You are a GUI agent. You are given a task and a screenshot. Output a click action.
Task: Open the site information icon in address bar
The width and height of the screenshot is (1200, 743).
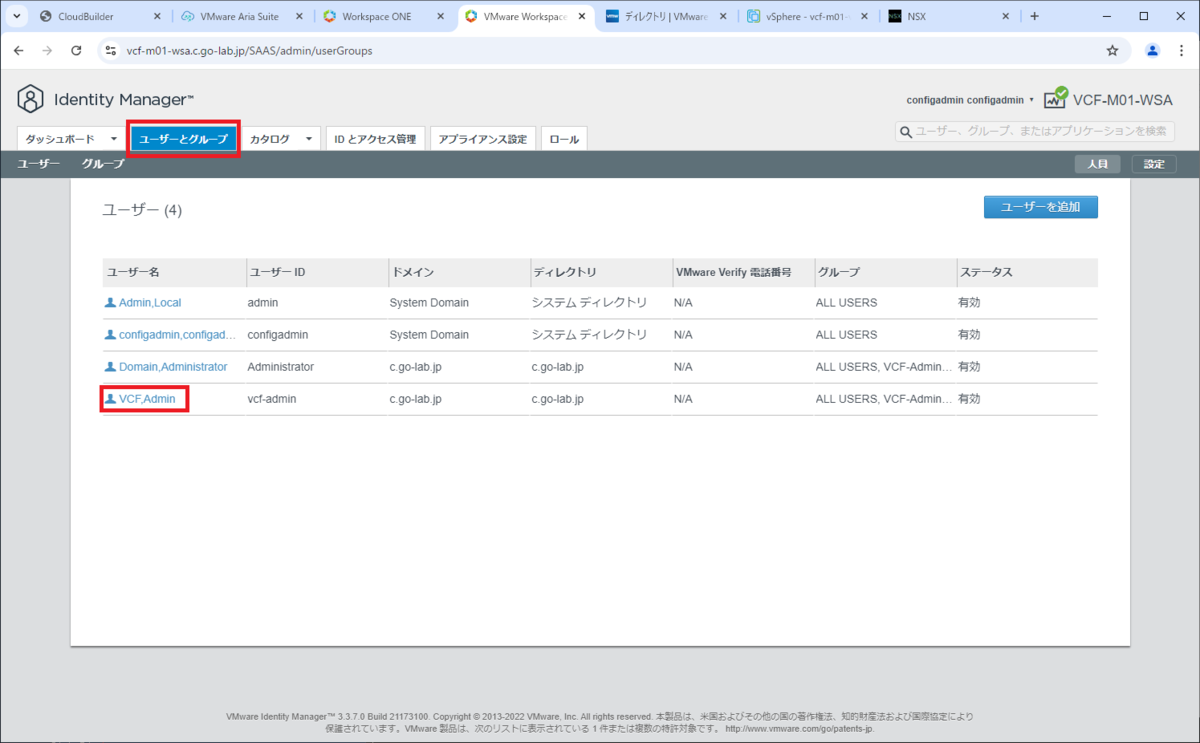coord(111,50)
